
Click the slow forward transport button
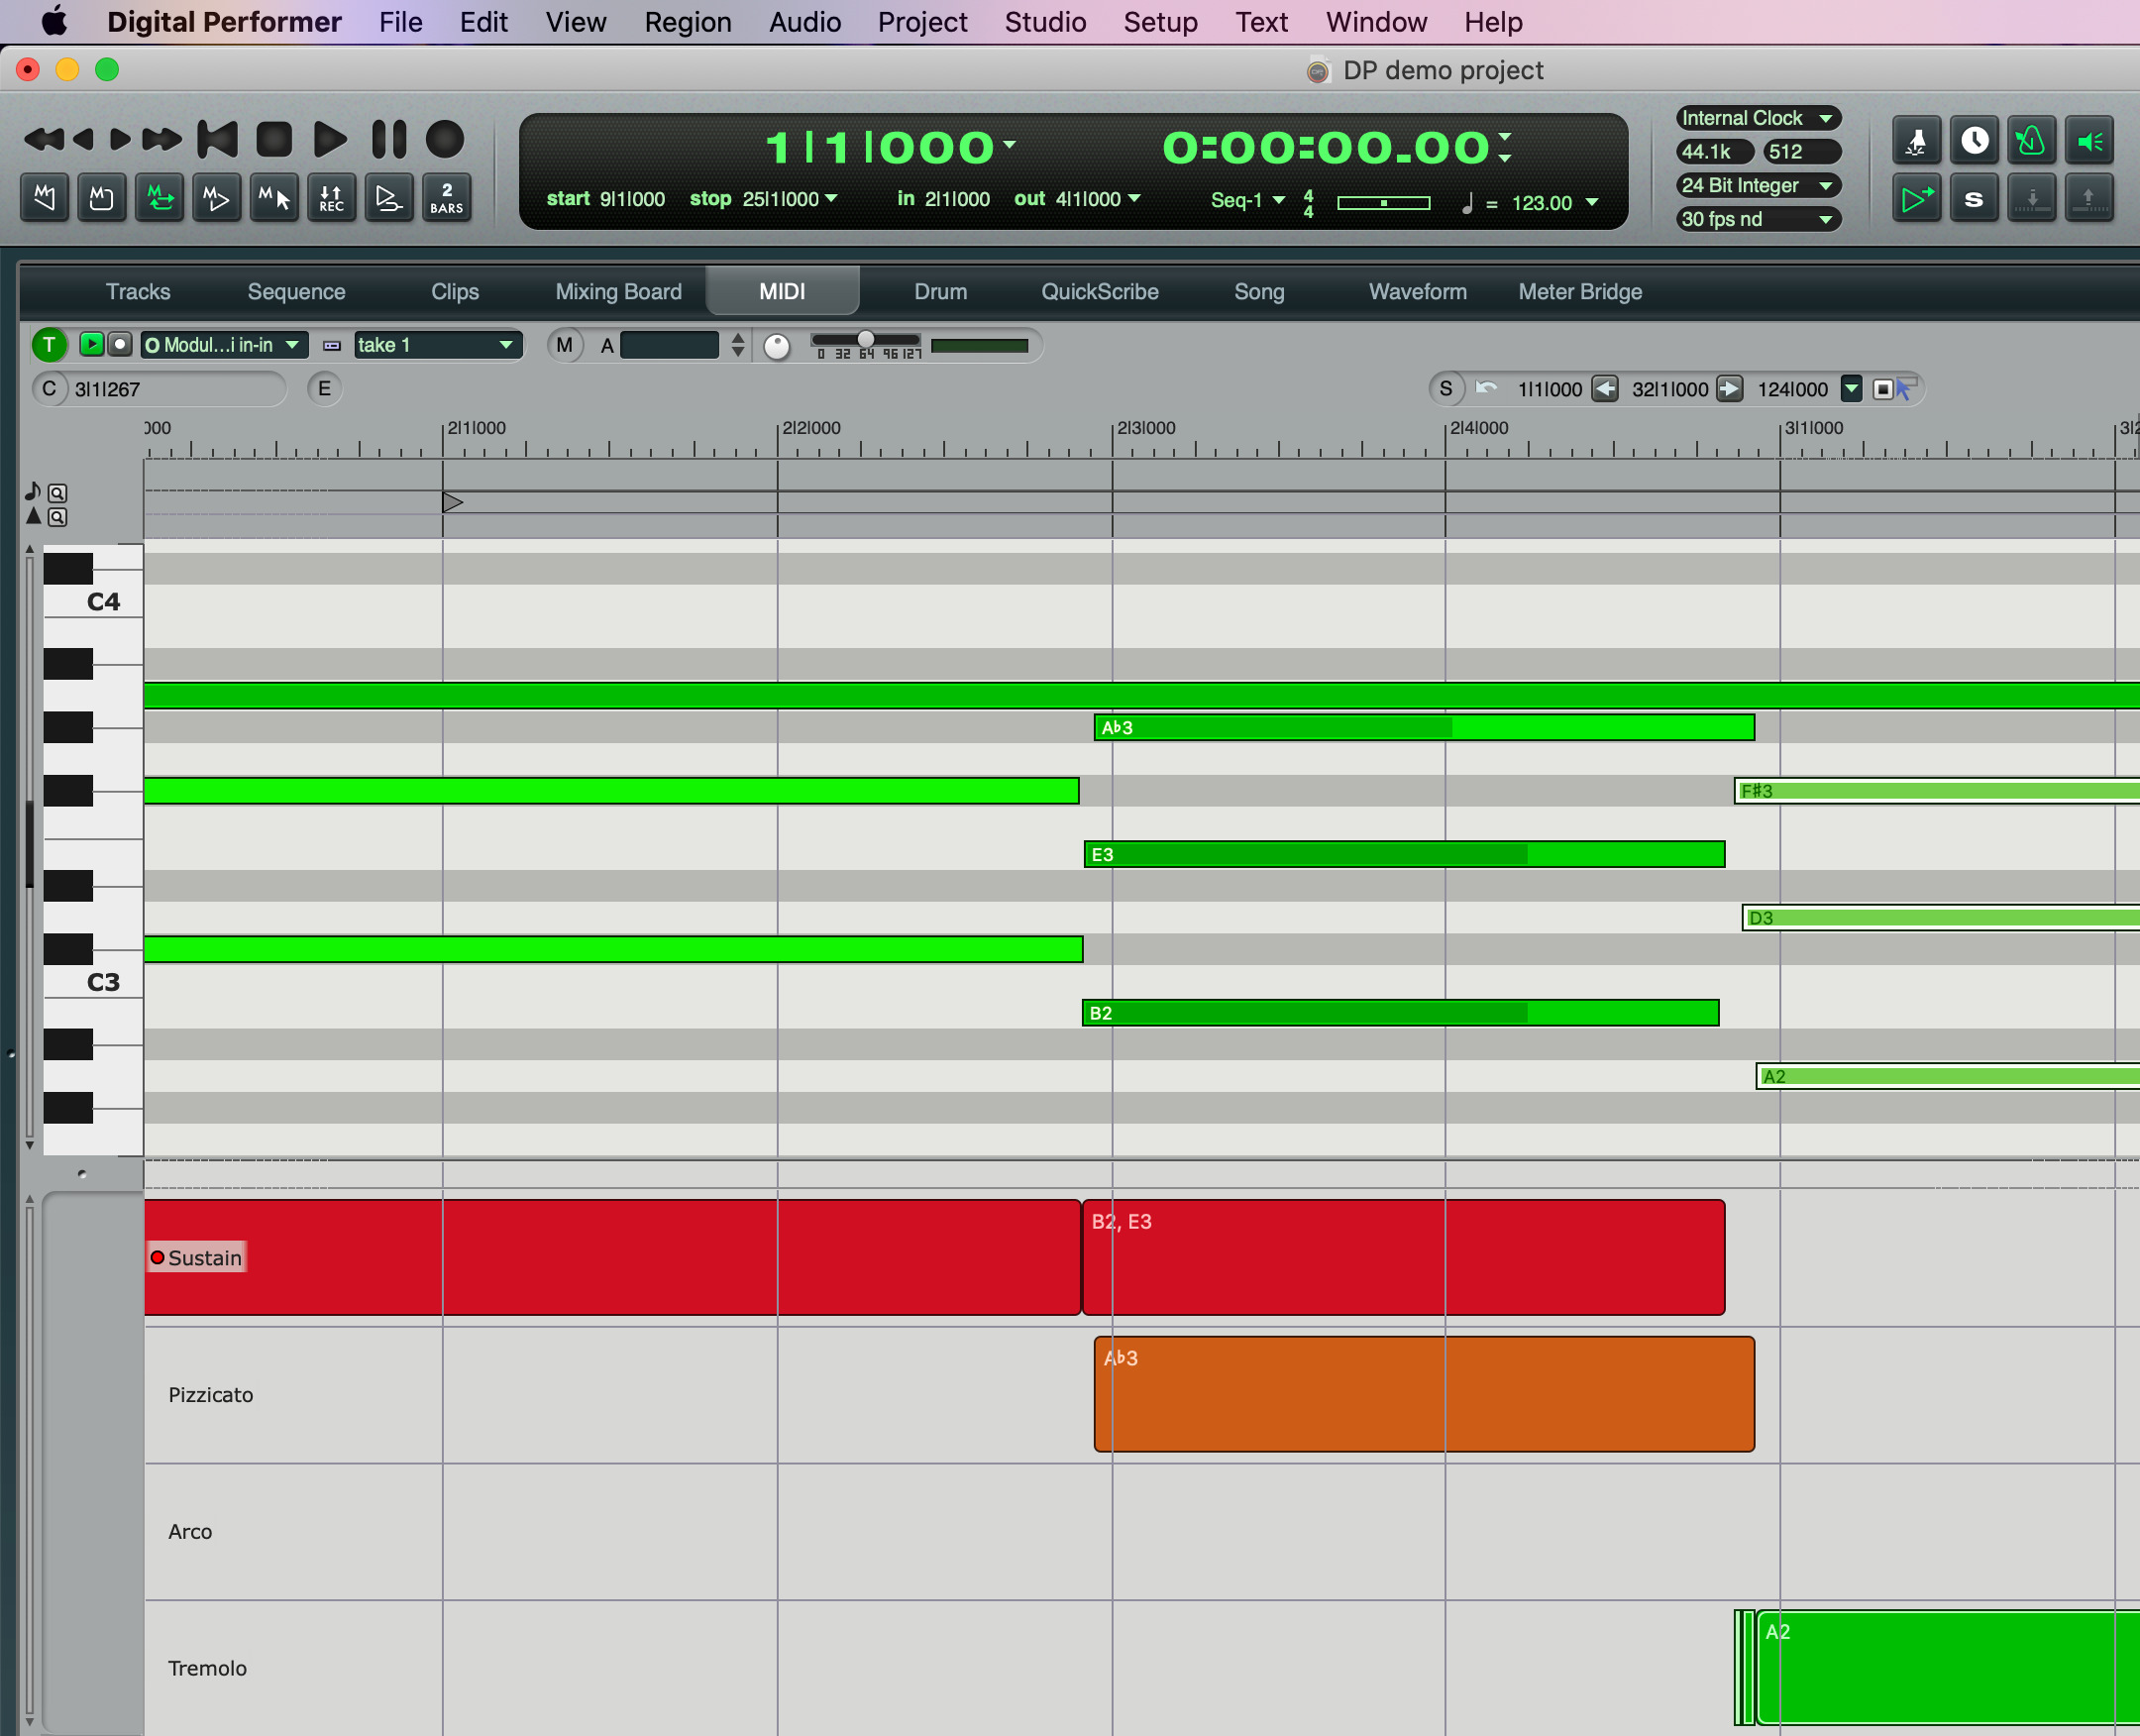click(x=120, y=140)
